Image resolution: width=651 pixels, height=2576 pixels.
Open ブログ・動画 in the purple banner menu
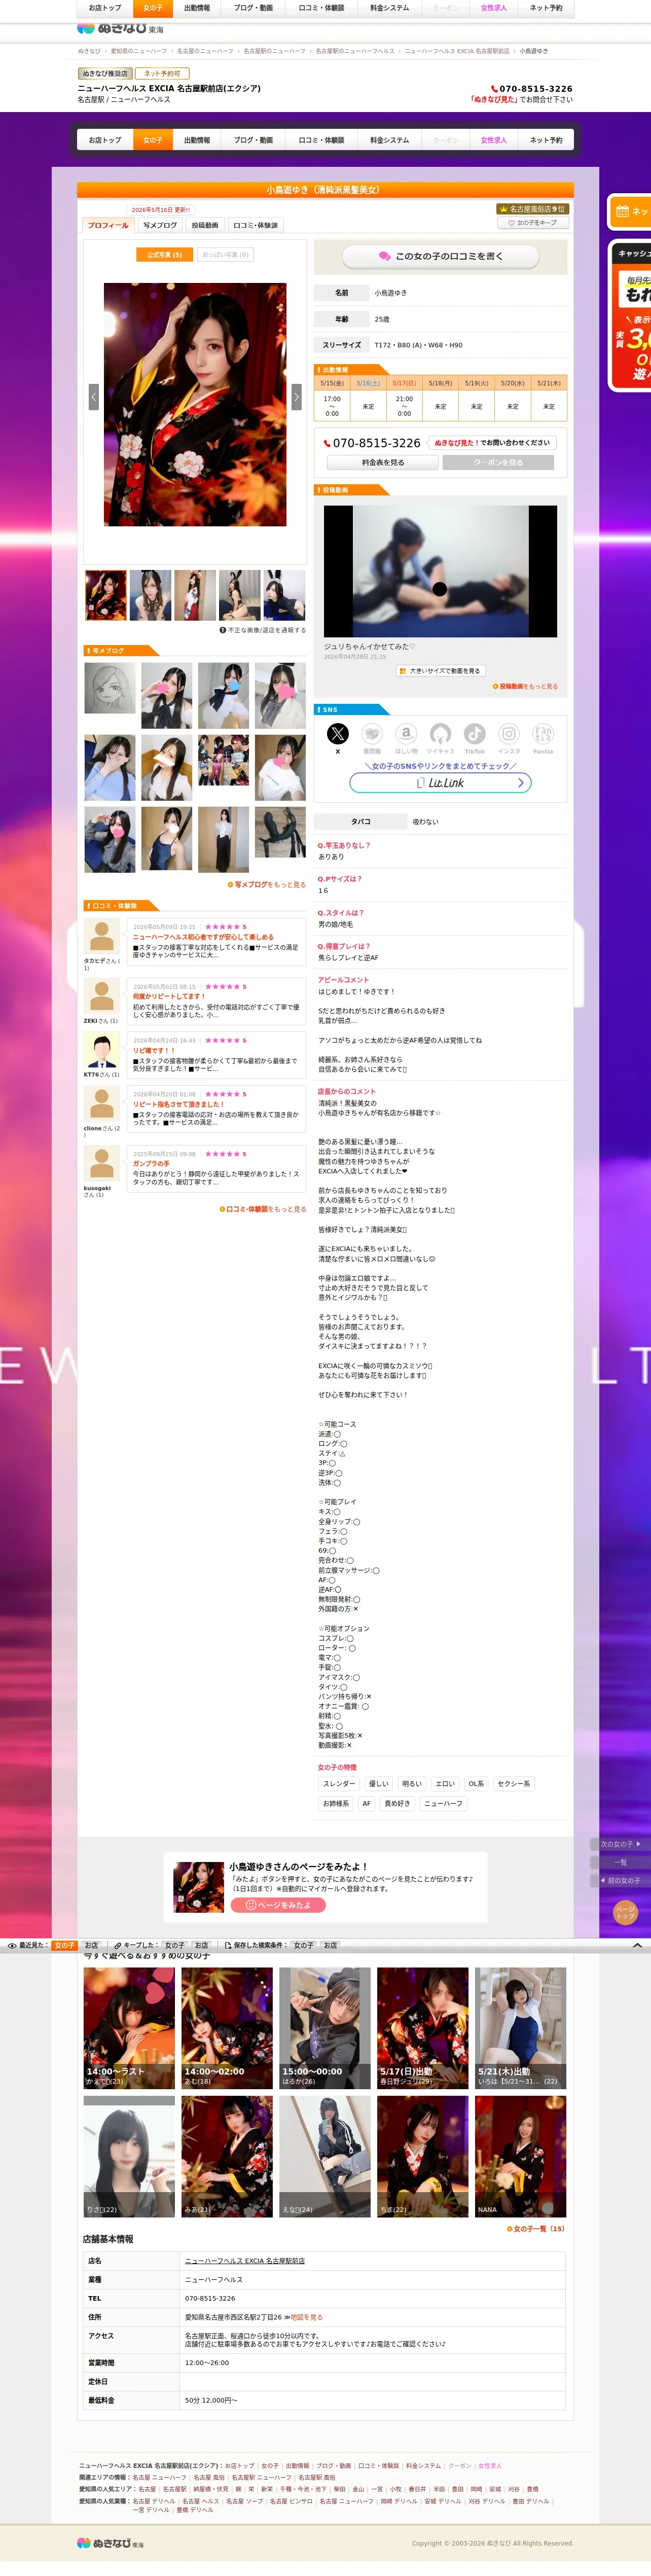253,140
